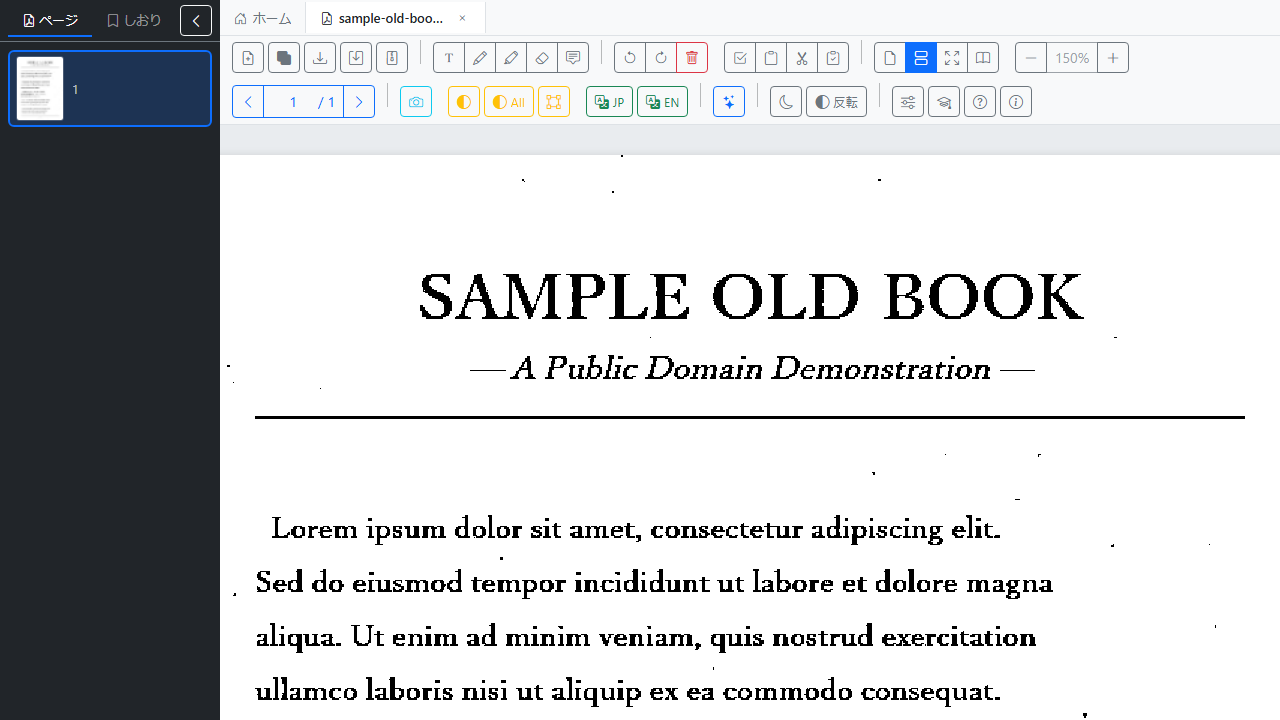Viewport: 1280px width, 720px height.
Task: Apply contrast adjustment to All pages
Action: tap(509, 102)
